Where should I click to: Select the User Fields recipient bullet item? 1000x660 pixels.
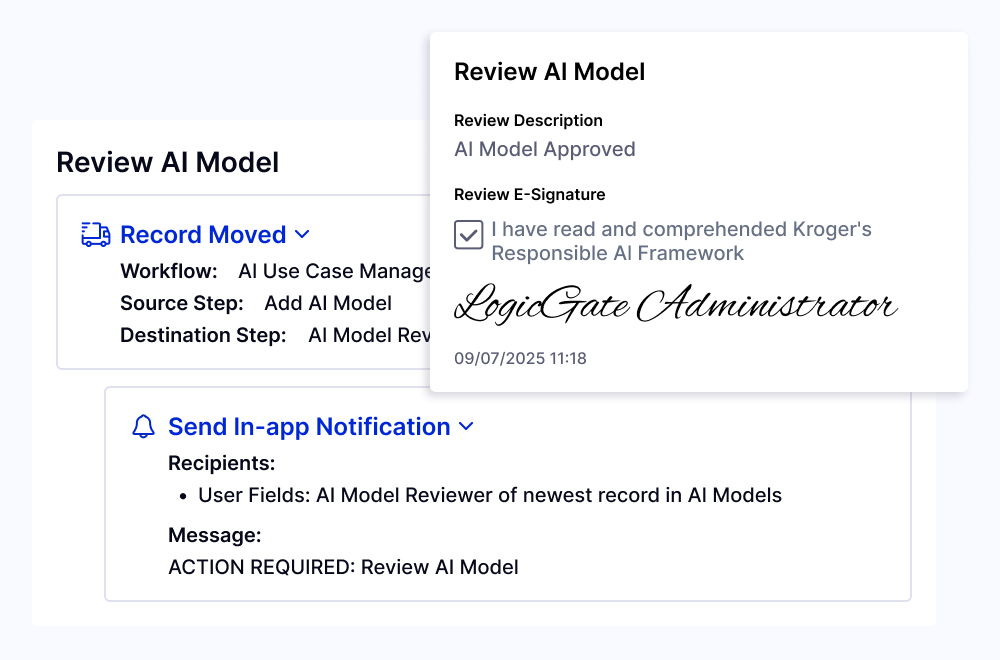coord(490,495)
